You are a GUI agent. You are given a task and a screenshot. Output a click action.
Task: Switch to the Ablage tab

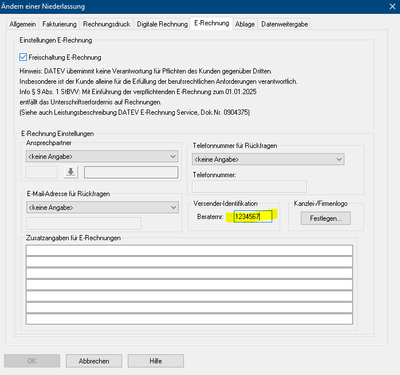tap(245, 24)
